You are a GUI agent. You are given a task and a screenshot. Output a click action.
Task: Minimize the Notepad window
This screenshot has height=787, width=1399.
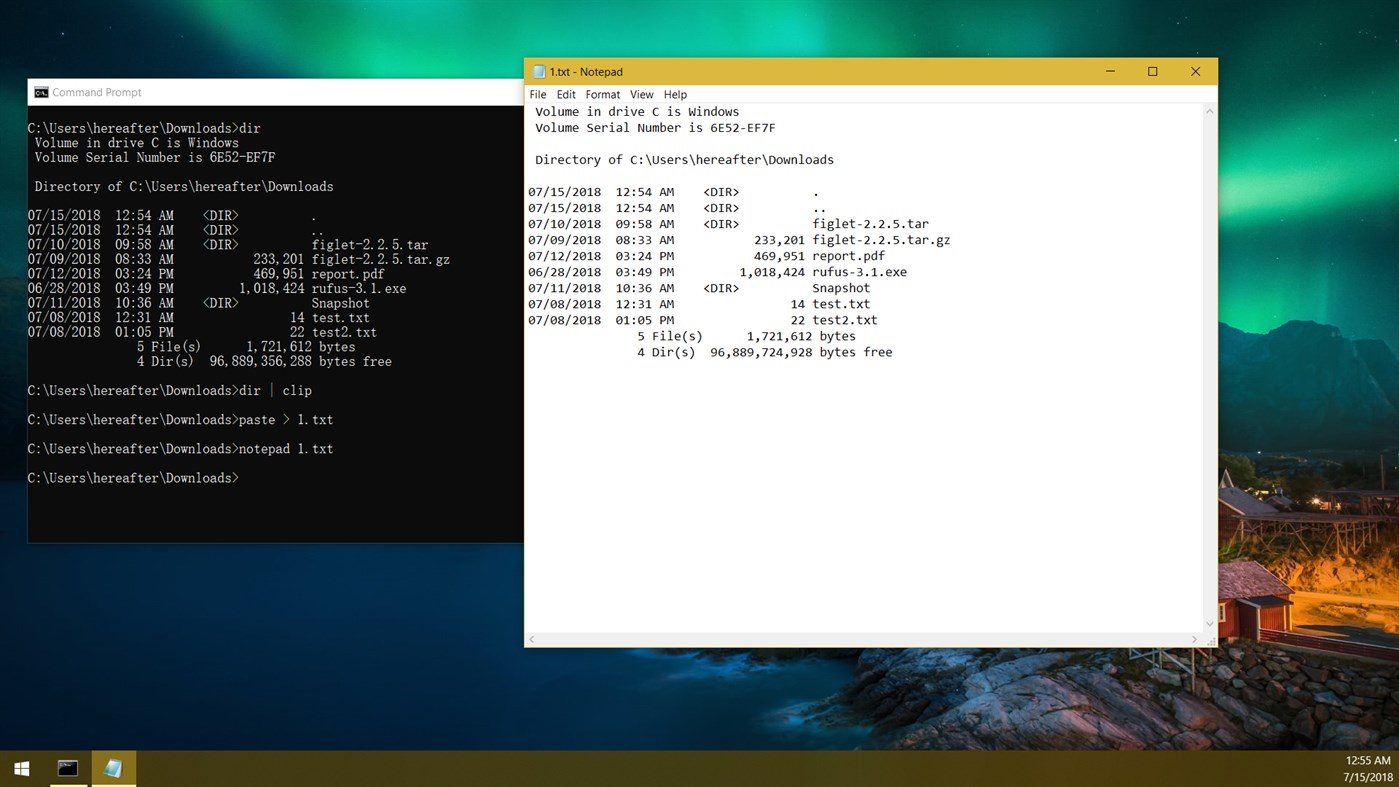click(1109, 71)
